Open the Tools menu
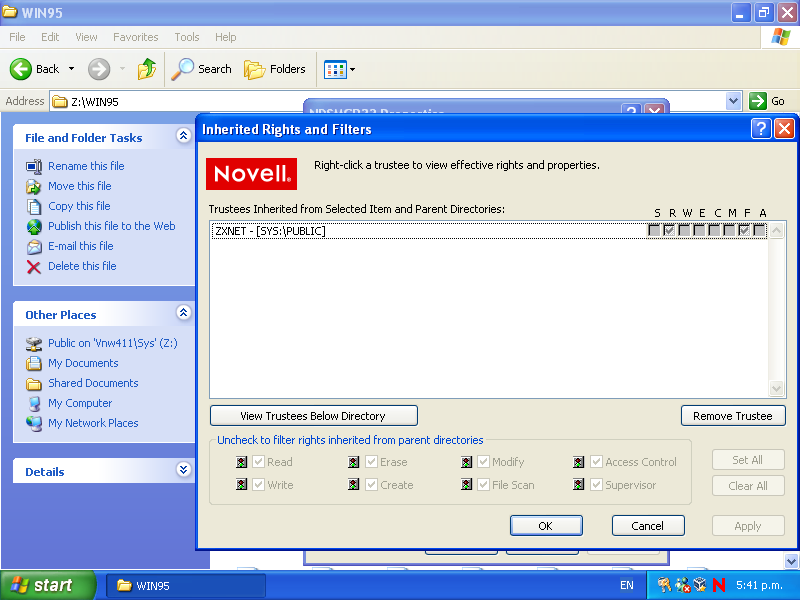The width and height of the screenshot is (800, 600). pos(187,37)
